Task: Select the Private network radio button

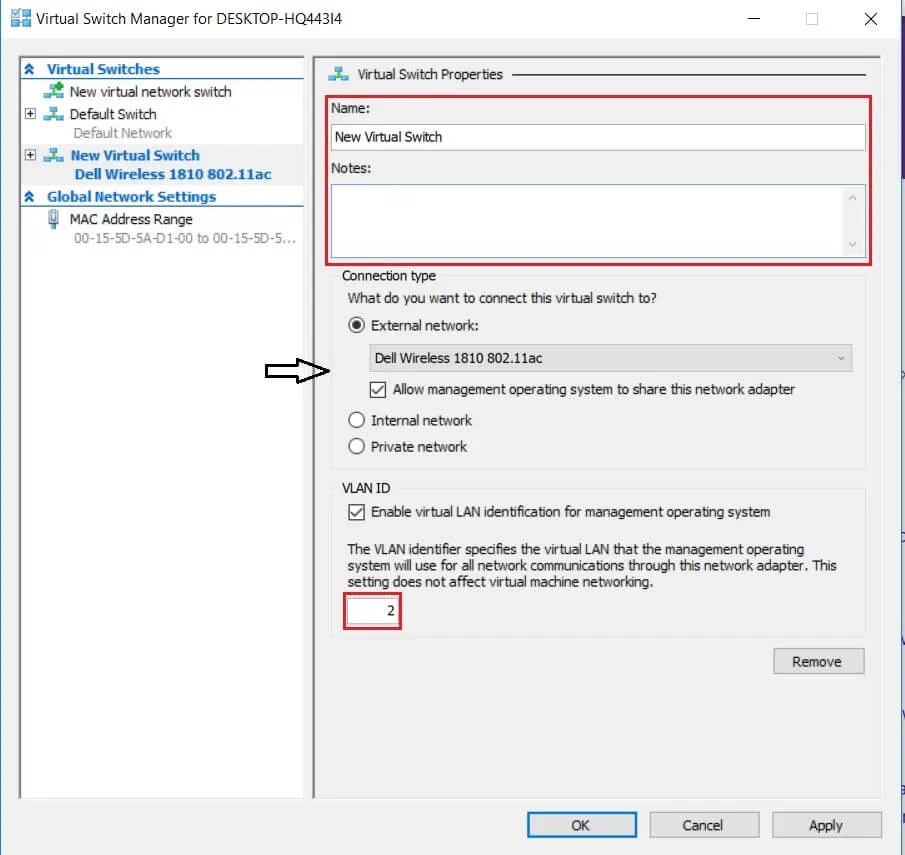Action: [356, 447]
